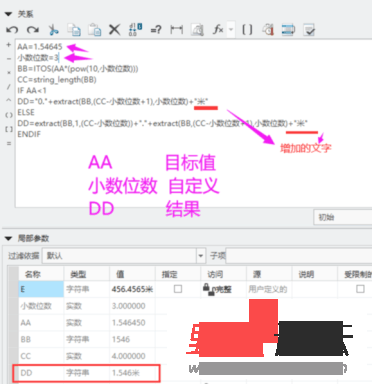Select value cell 4.000000

(132, 356)
